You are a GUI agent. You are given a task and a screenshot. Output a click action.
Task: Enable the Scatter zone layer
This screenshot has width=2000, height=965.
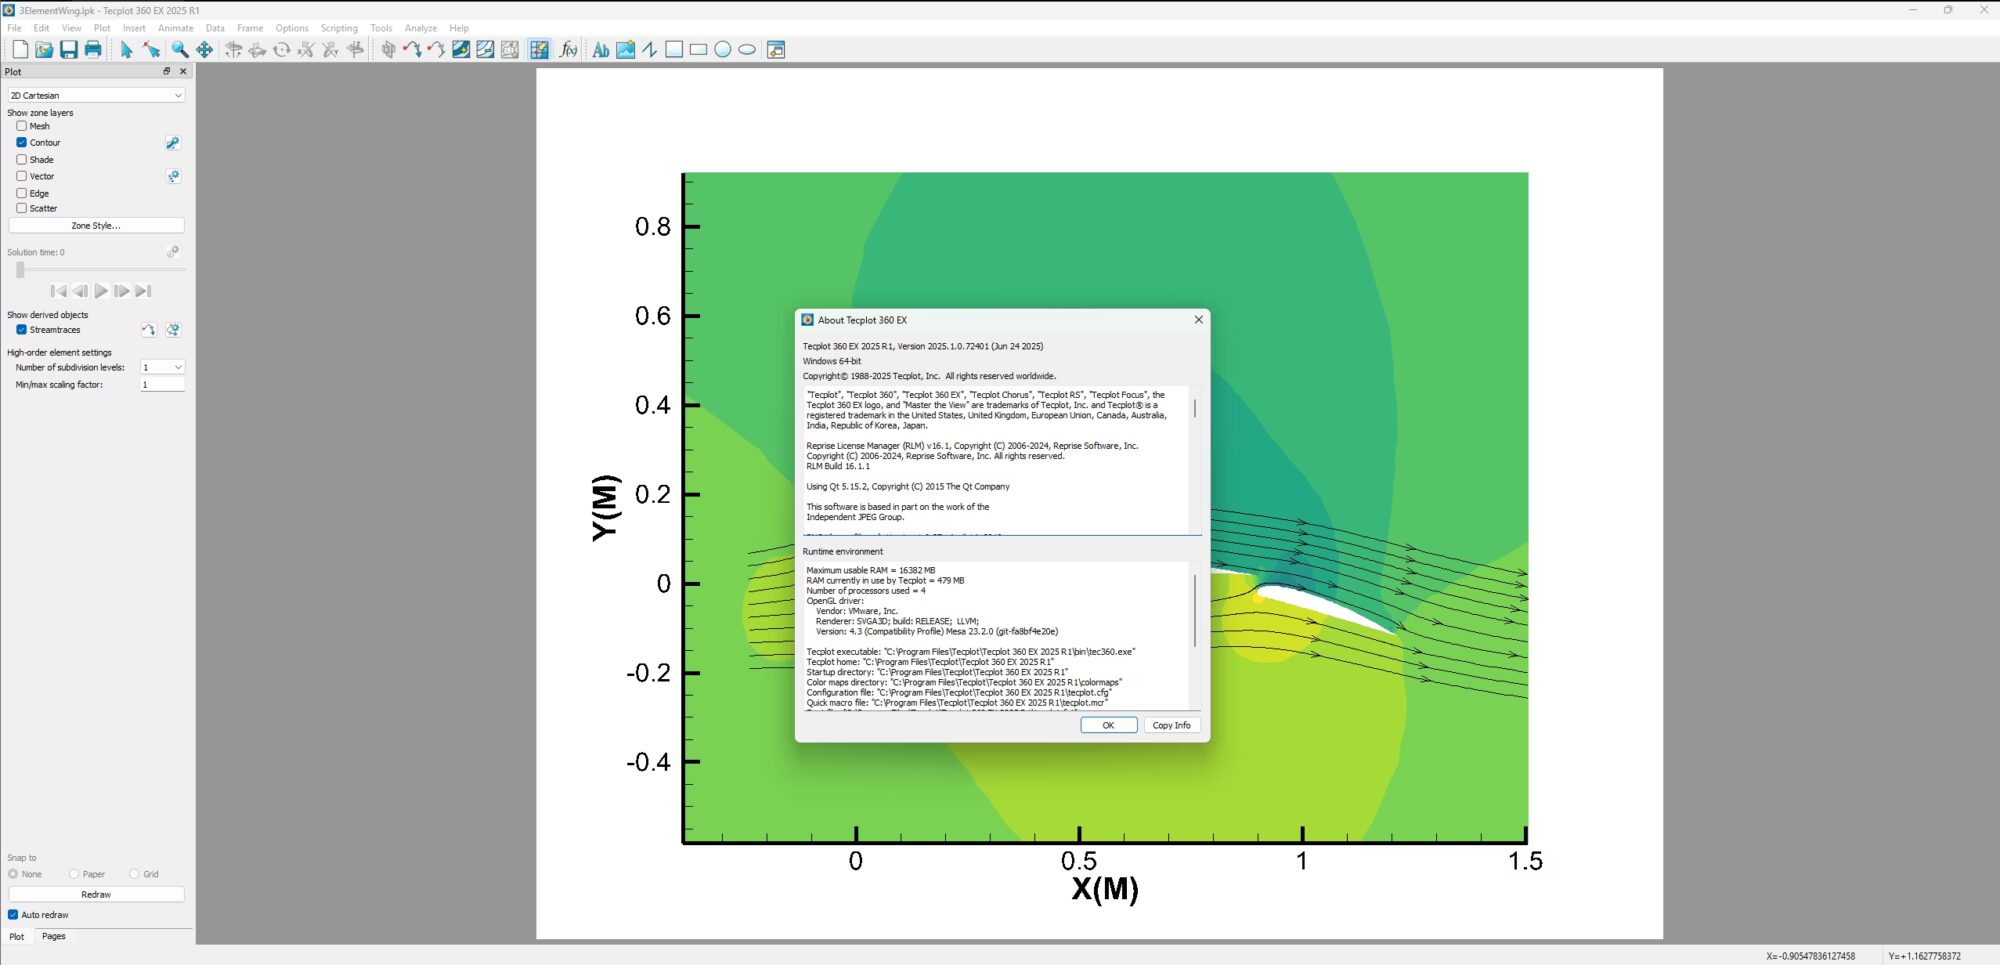[21, 208]
